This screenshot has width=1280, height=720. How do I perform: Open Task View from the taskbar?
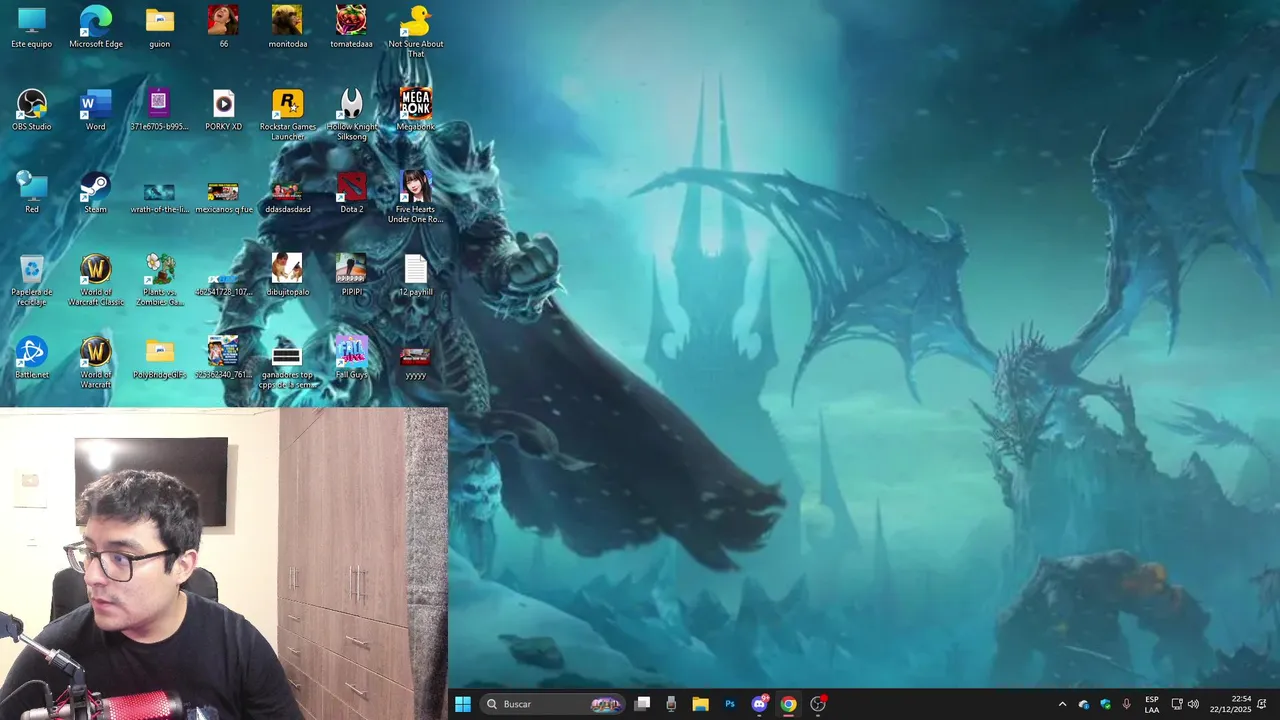643,704
